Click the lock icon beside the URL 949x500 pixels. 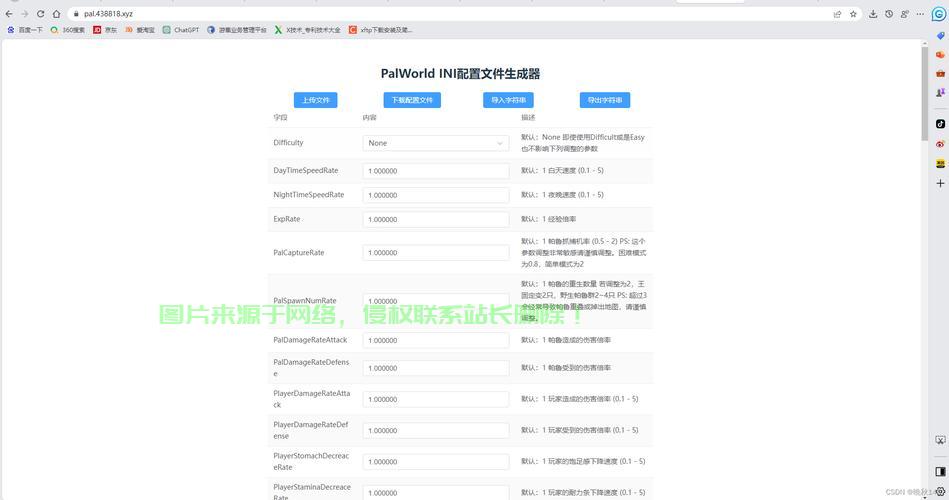tap(76, 14)
